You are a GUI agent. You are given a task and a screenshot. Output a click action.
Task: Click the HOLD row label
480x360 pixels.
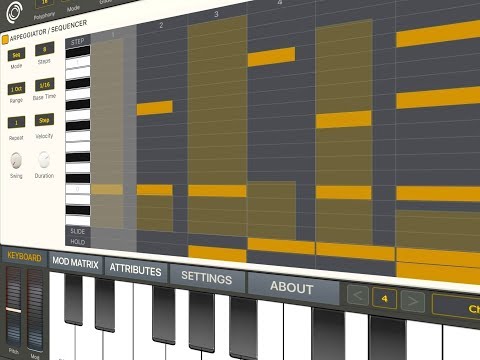click(x=78, y=242)
